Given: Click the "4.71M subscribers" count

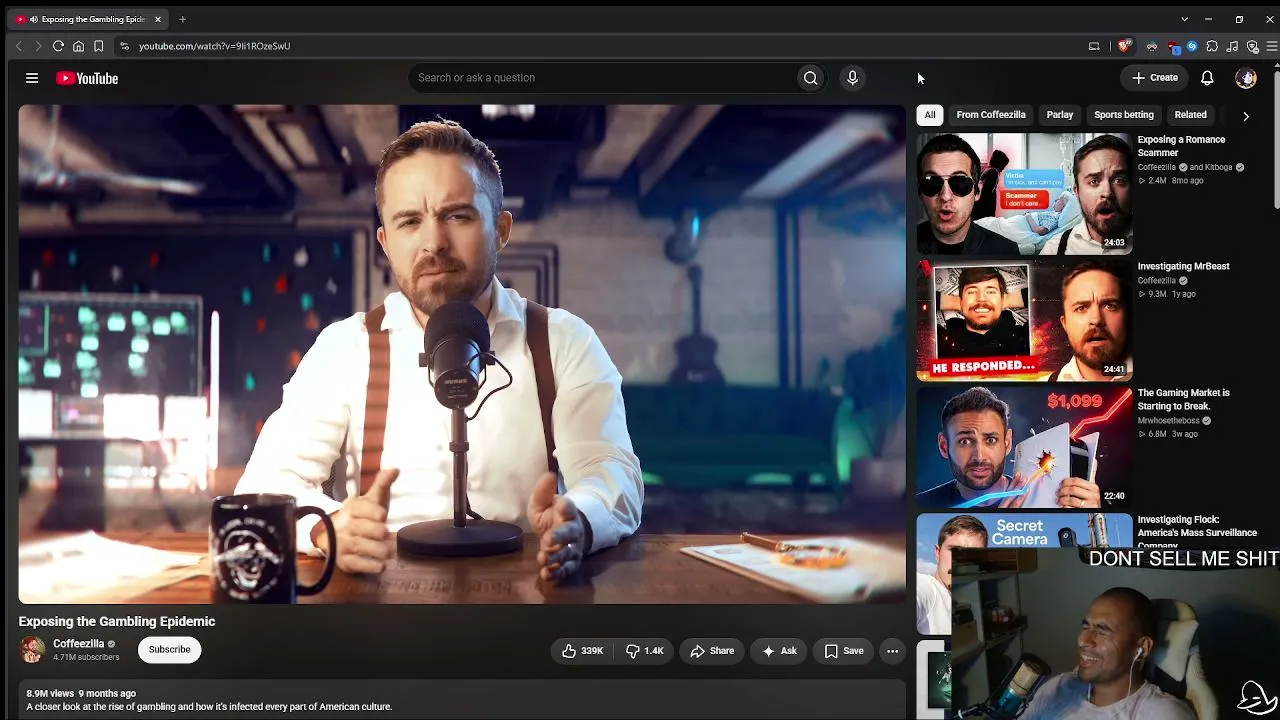Looking at the screenshot, I should point(86,658).
